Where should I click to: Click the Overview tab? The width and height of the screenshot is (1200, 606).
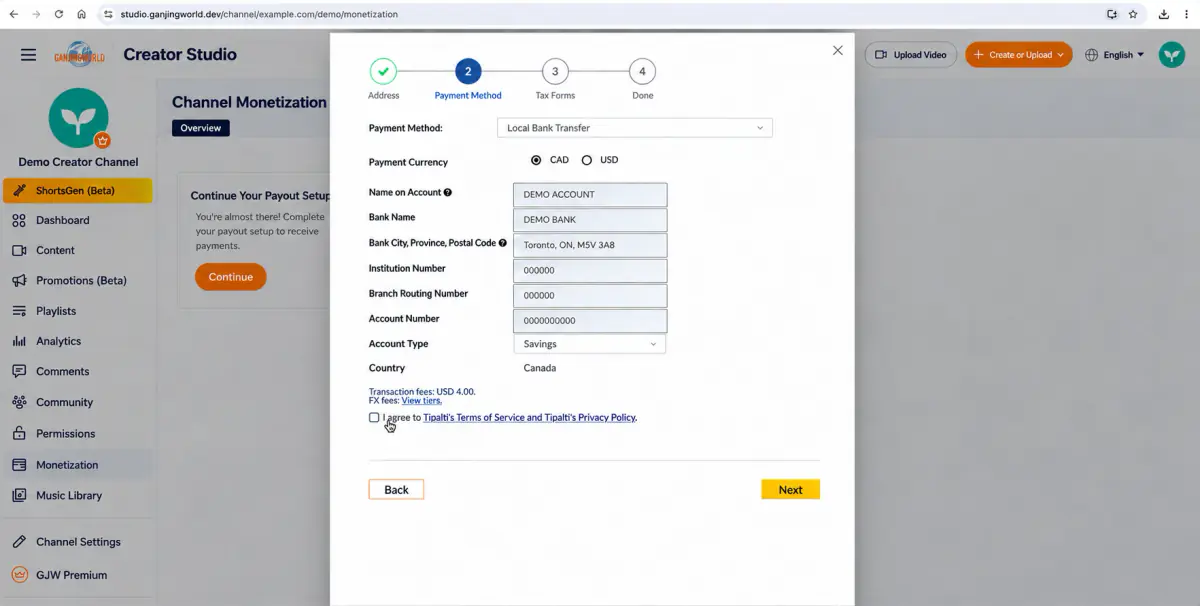pos(201,128)
